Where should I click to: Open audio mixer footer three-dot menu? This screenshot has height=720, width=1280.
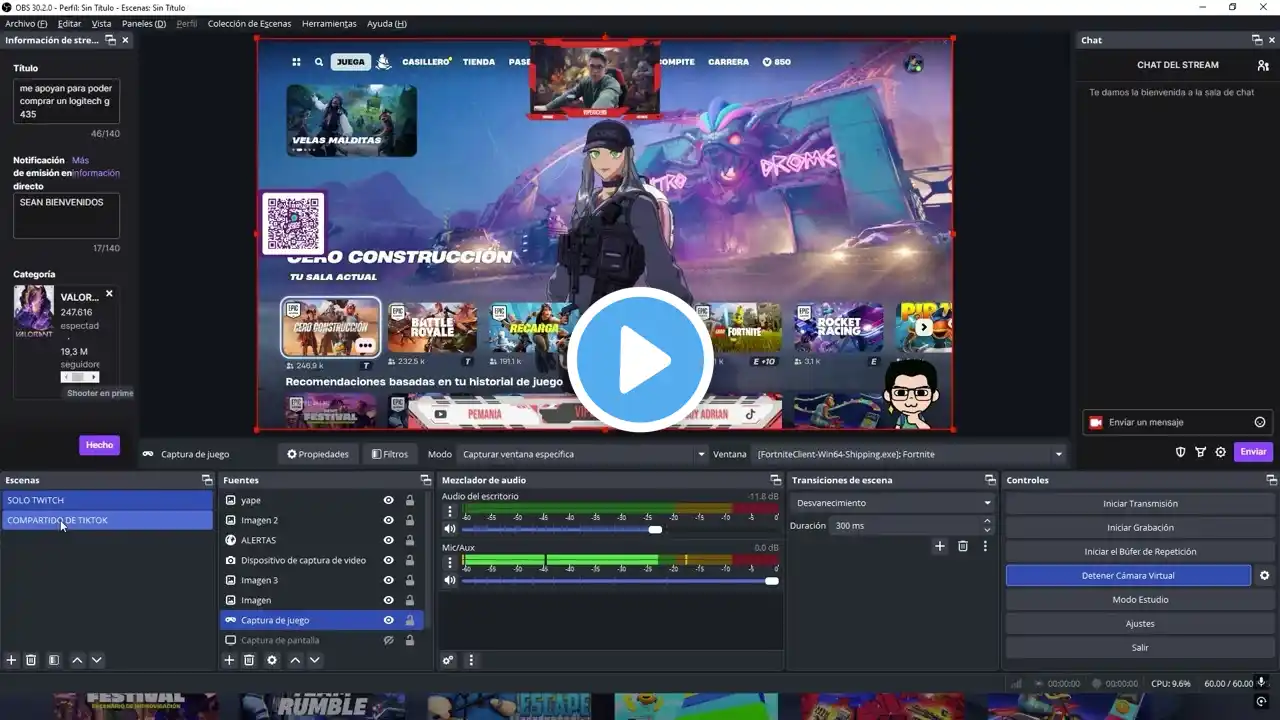(x=471, y=660)
